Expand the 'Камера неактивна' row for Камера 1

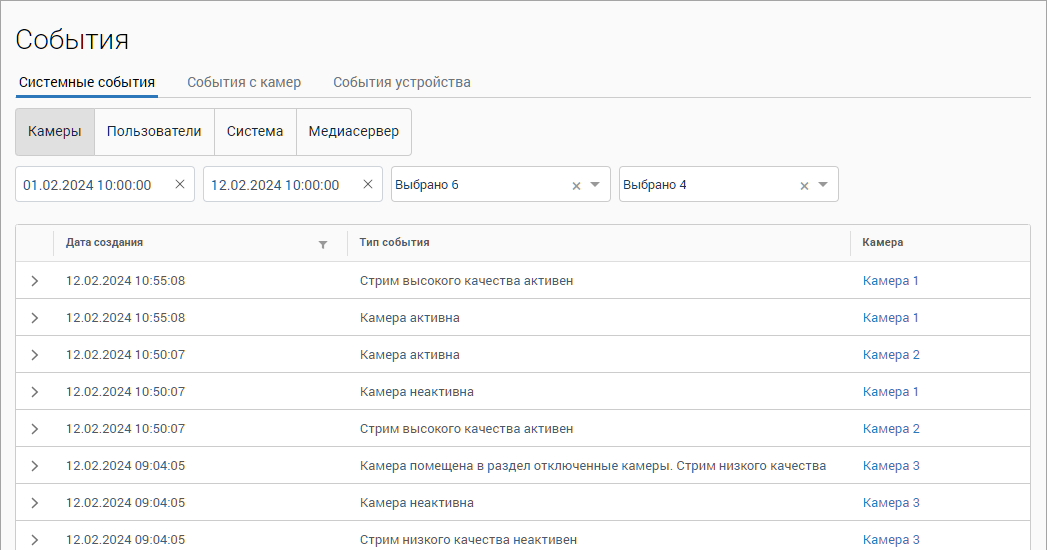tap(35, 392)
